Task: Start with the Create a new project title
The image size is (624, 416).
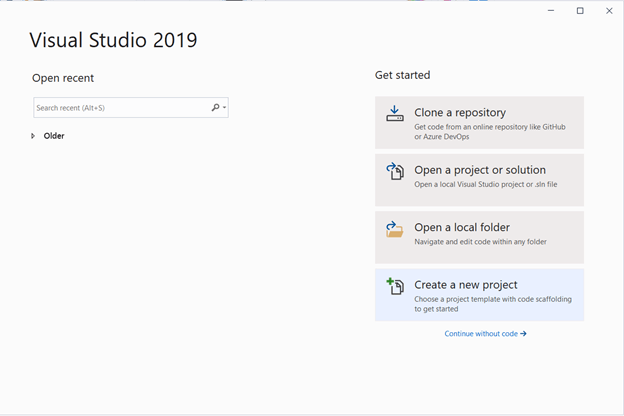Action: 466,285
